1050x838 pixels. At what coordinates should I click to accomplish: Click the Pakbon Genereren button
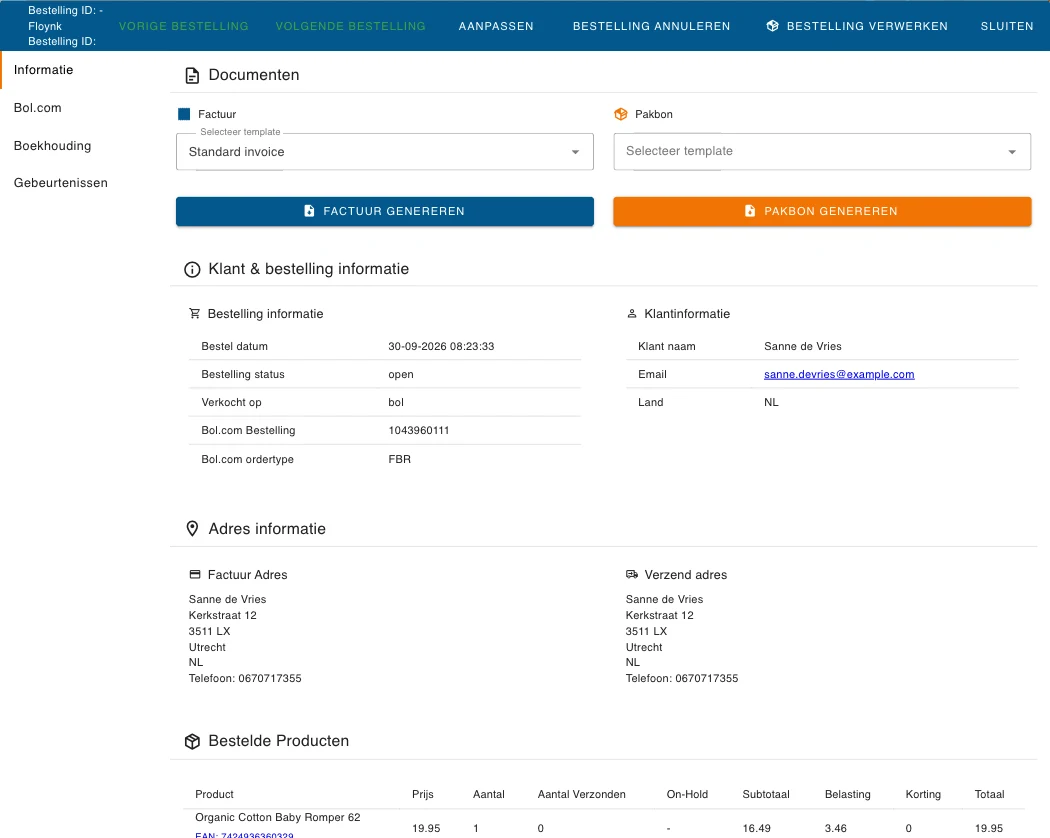click(x=822, y=211)
